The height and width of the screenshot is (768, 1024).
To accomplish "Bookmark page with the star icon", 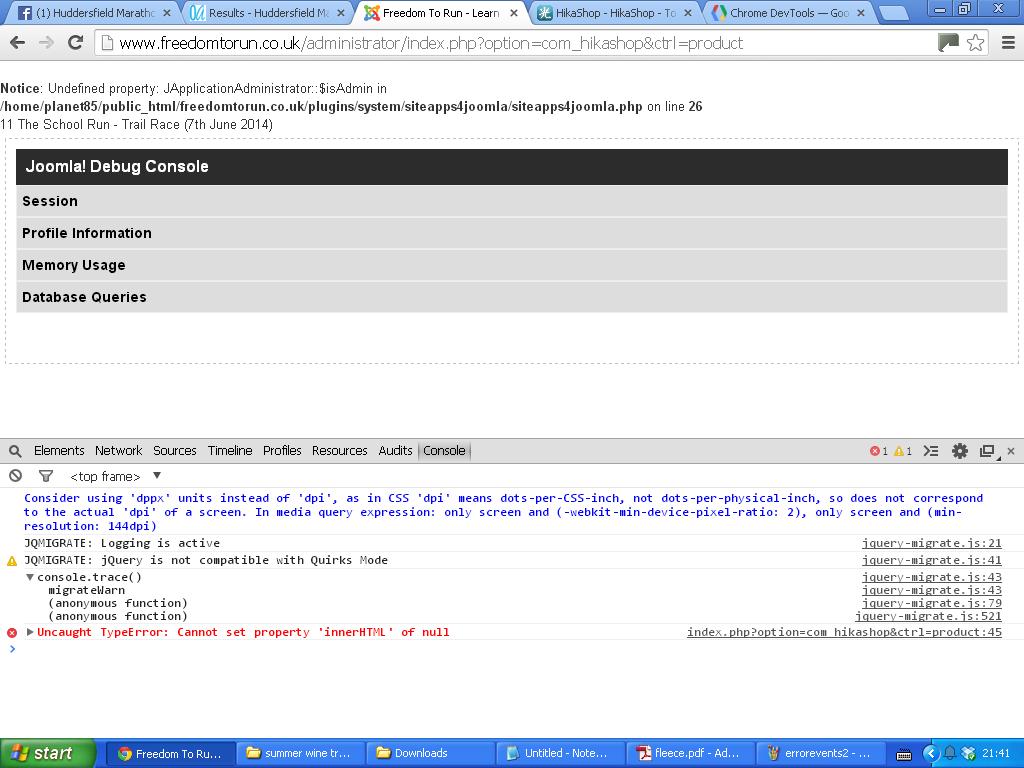I will click(976, 43).
